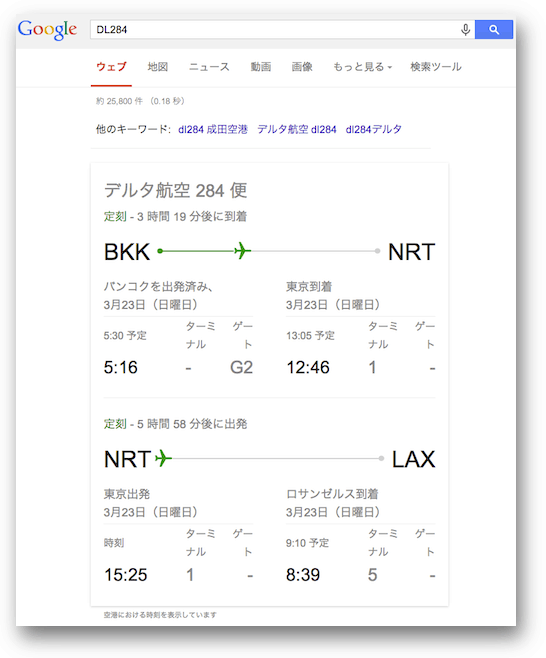
Task: Click the departure time 5:16
Action: (x=120, y=368)
